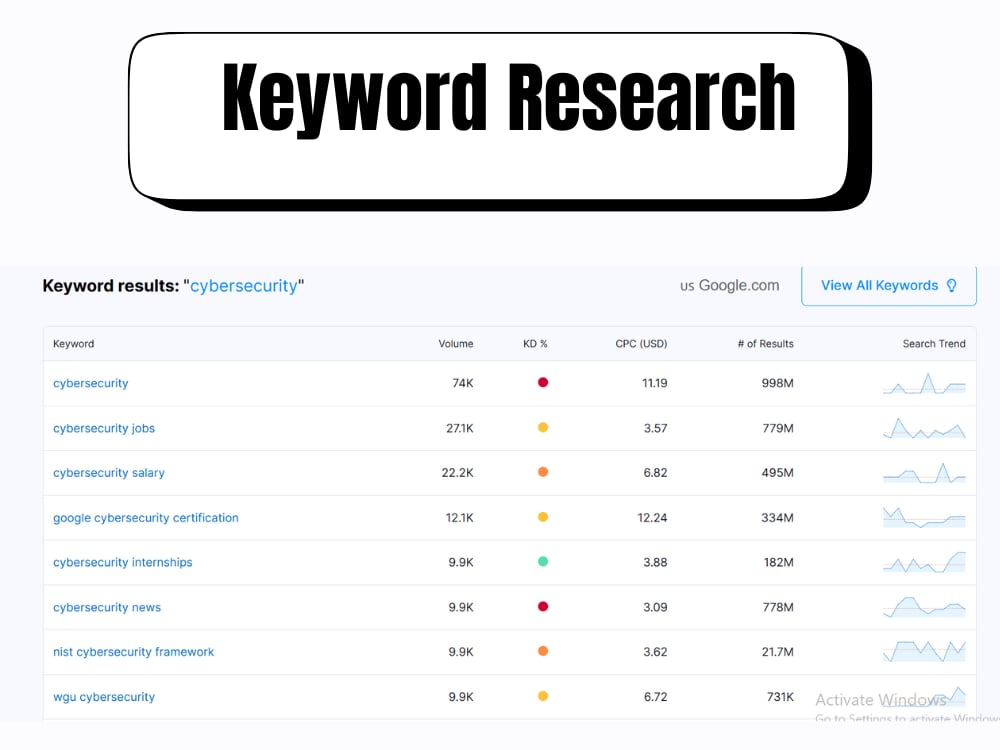The height and width of the screenshot is (750, 1000).
Task: Click the 22.2K volume value
Action: click(x=457, y=473)
